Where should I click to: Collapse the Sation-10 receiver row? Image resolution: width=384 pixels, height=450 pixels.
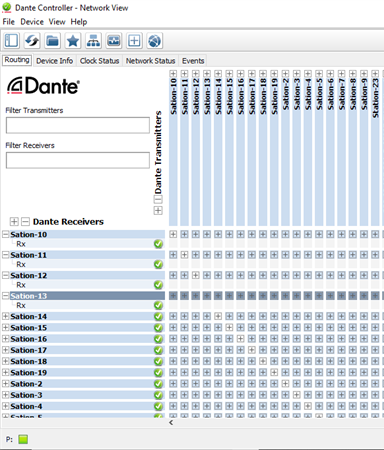coord(5,235)
